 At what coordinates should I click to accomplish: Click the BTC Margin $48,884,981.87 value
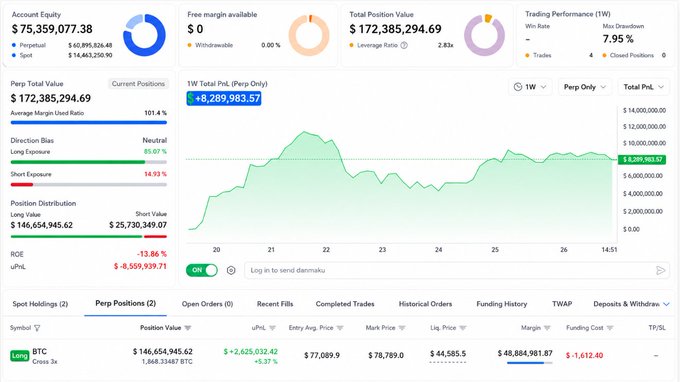click(525, 353)
